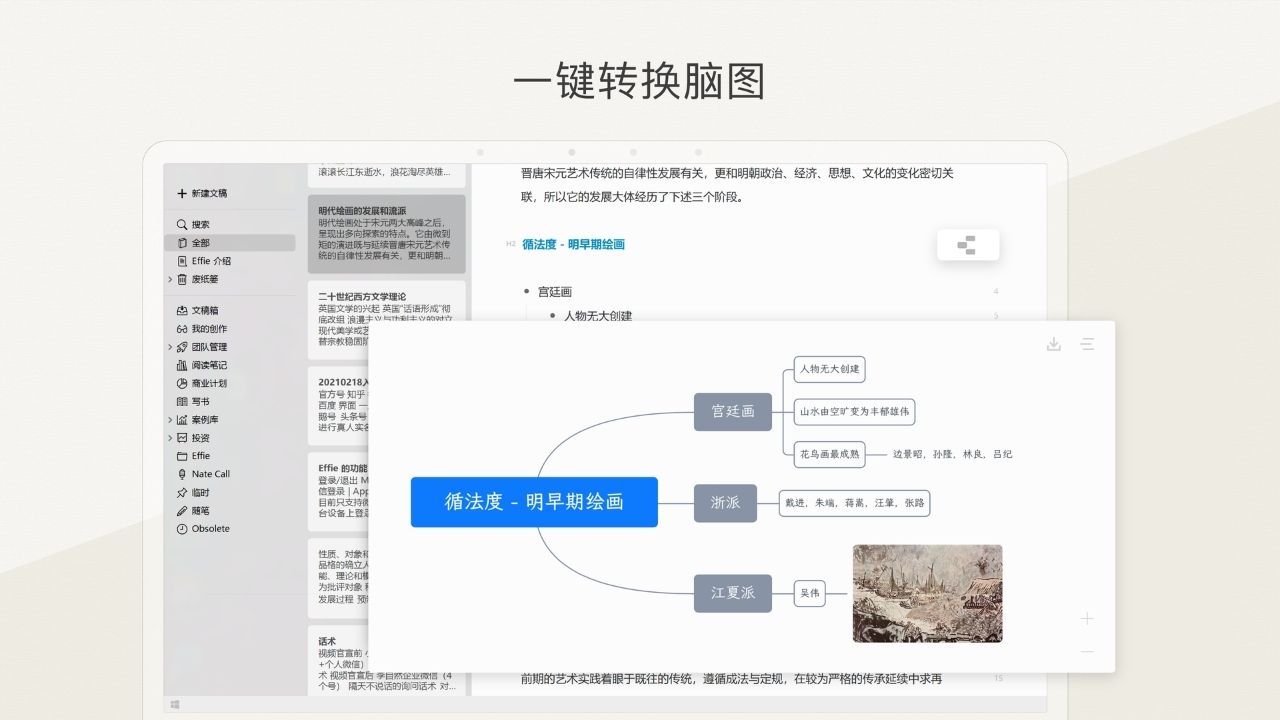Download the mind map using the export icon

[1053, 344]
